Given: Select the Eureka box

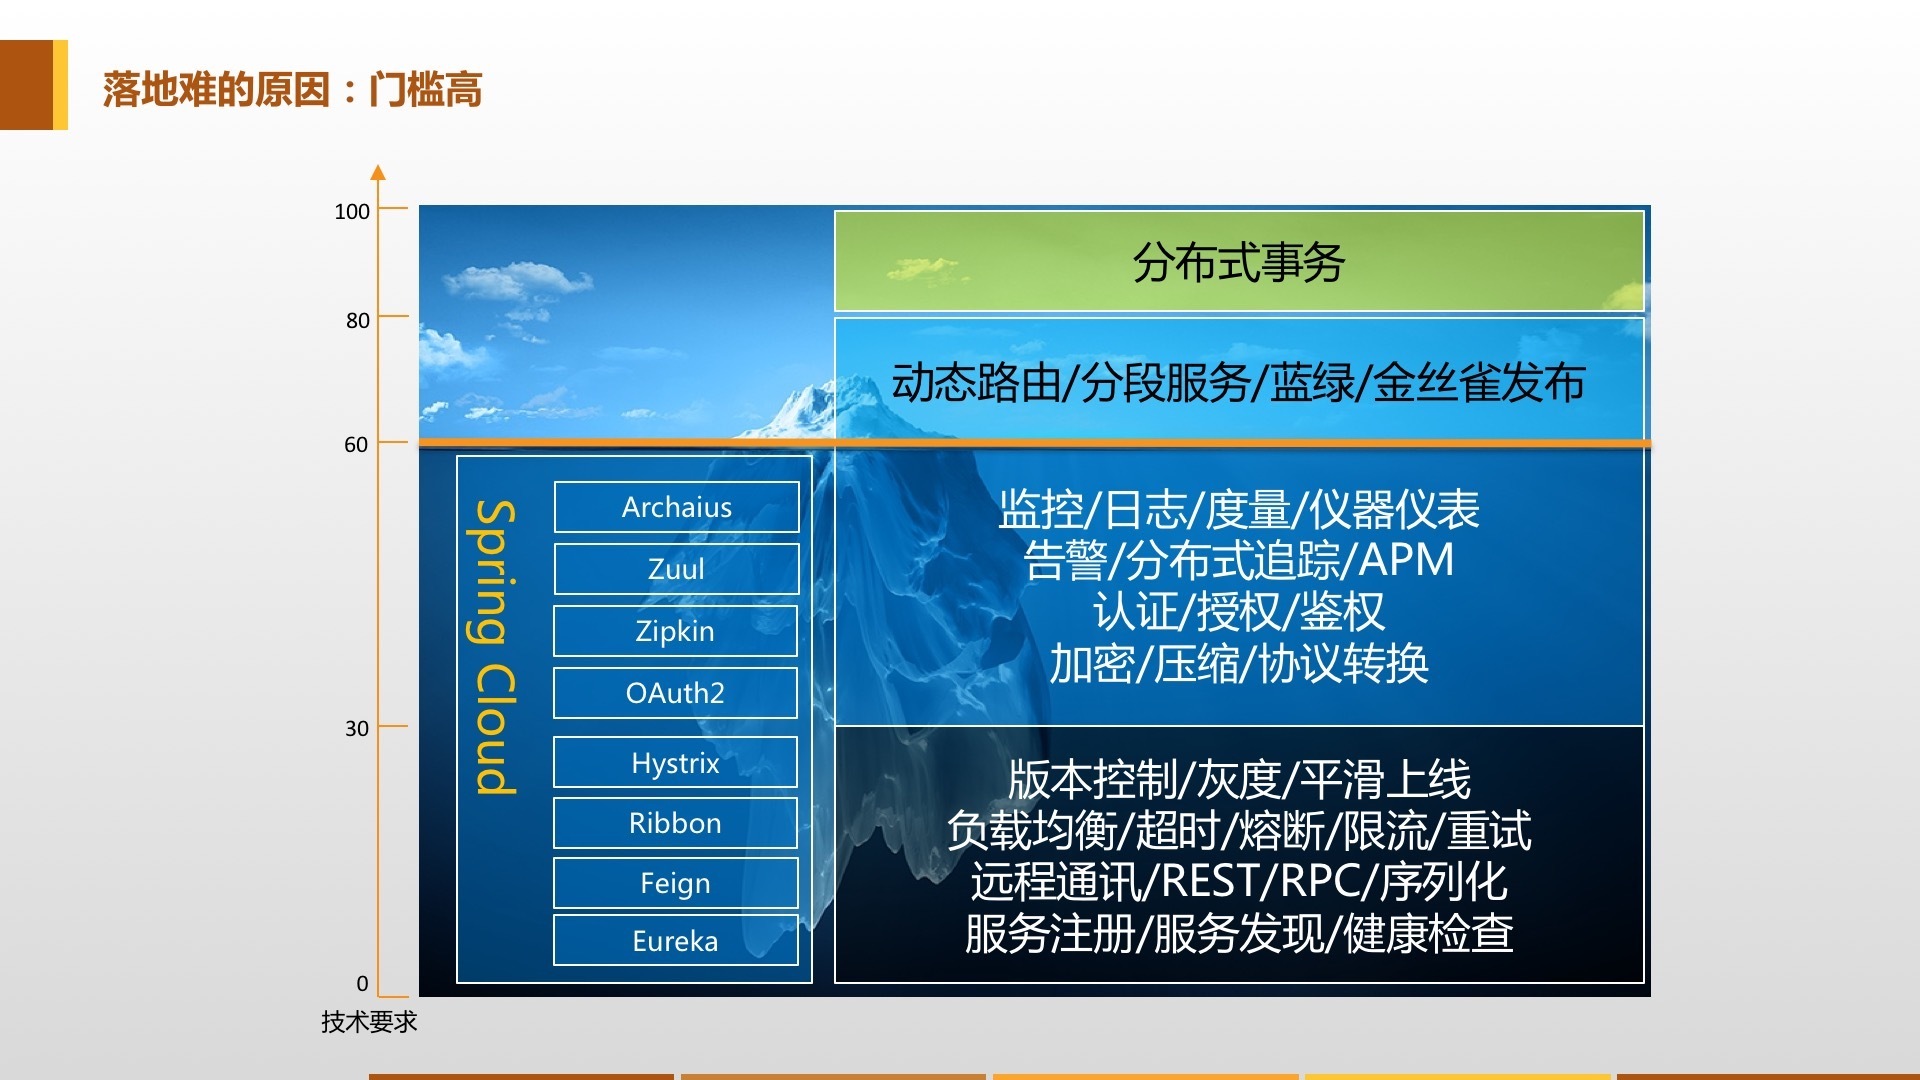Looking at the screenshot, I should 675,941.
